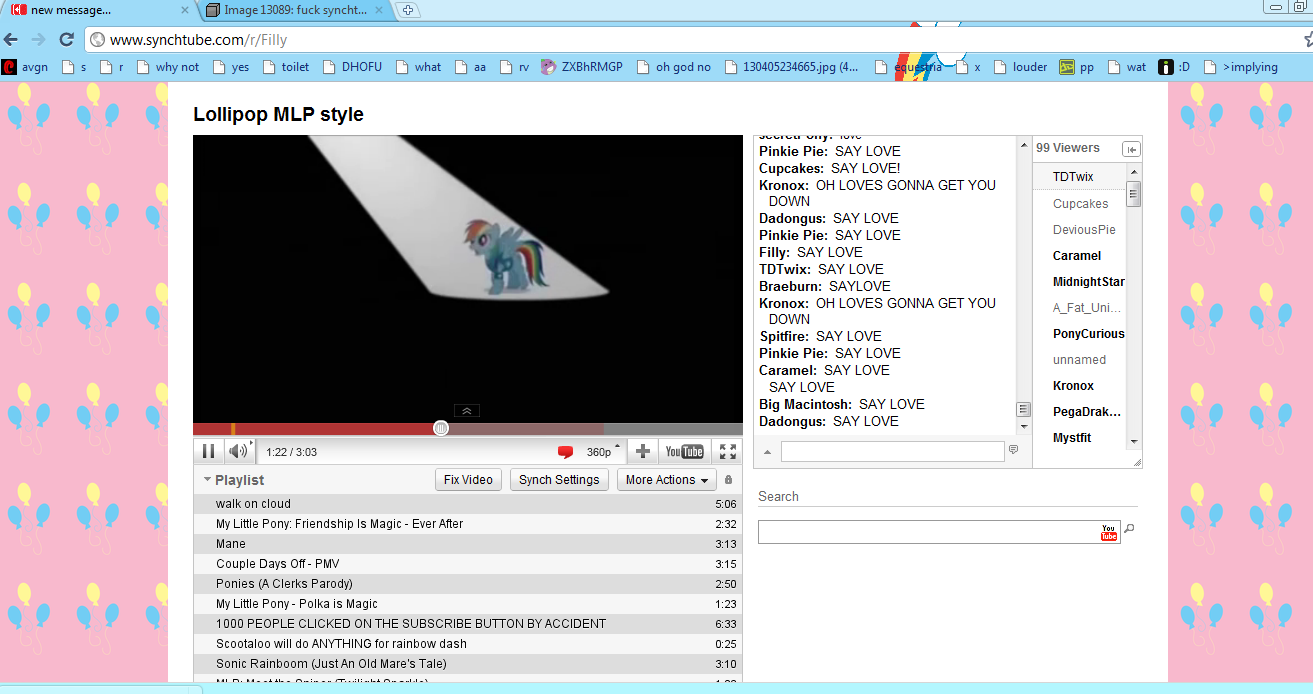
Task: Click the chat message input field
Action: tap(892, 452)
